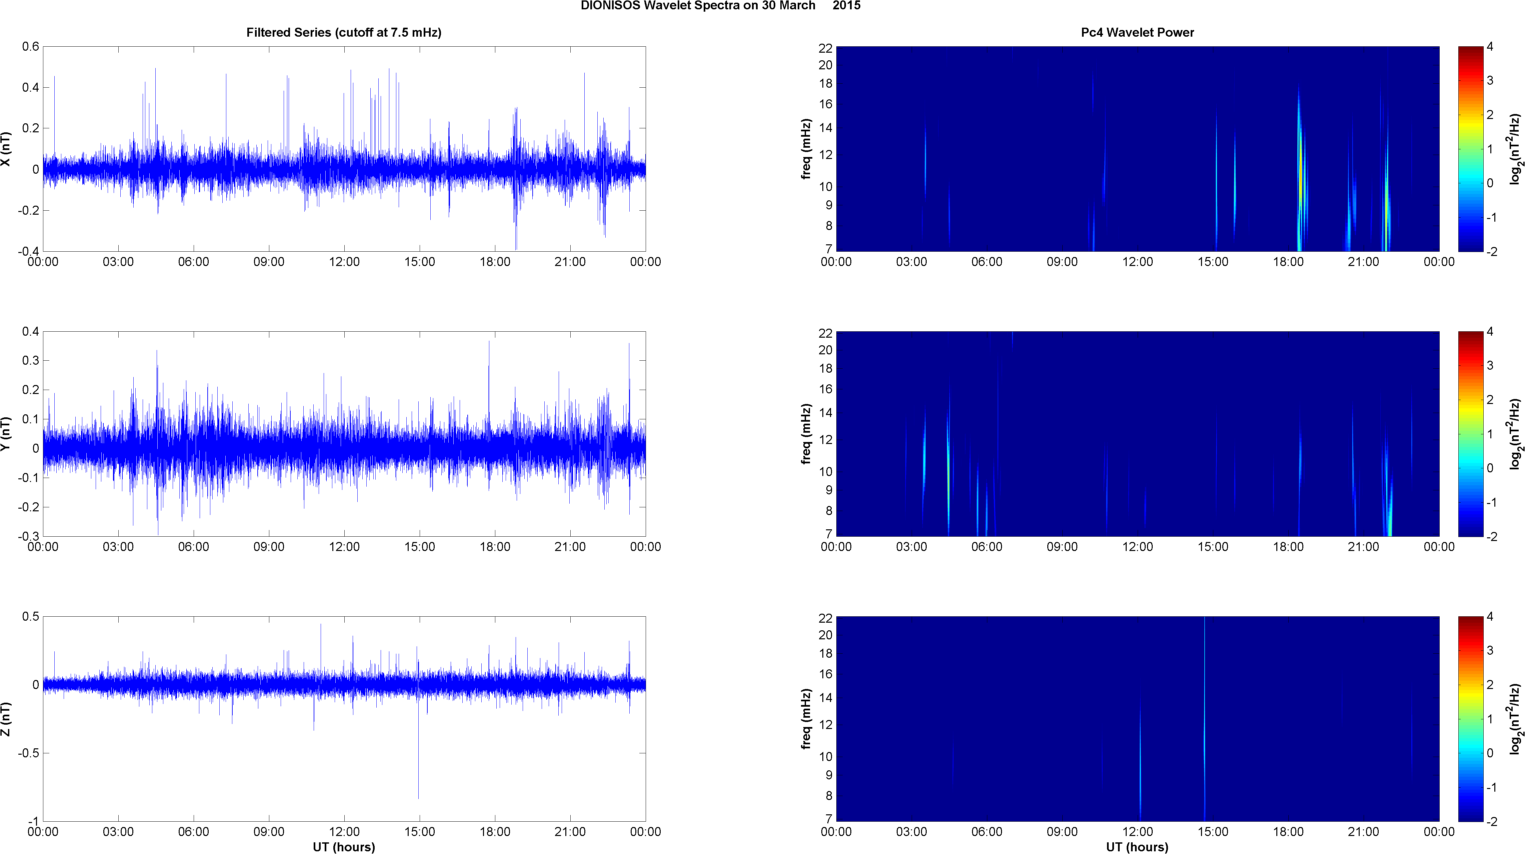This screenshot has height=854, width=1525.
Task: Click the 8 frequency tick on the bottom wavelet plot
Action: point(829,796)
